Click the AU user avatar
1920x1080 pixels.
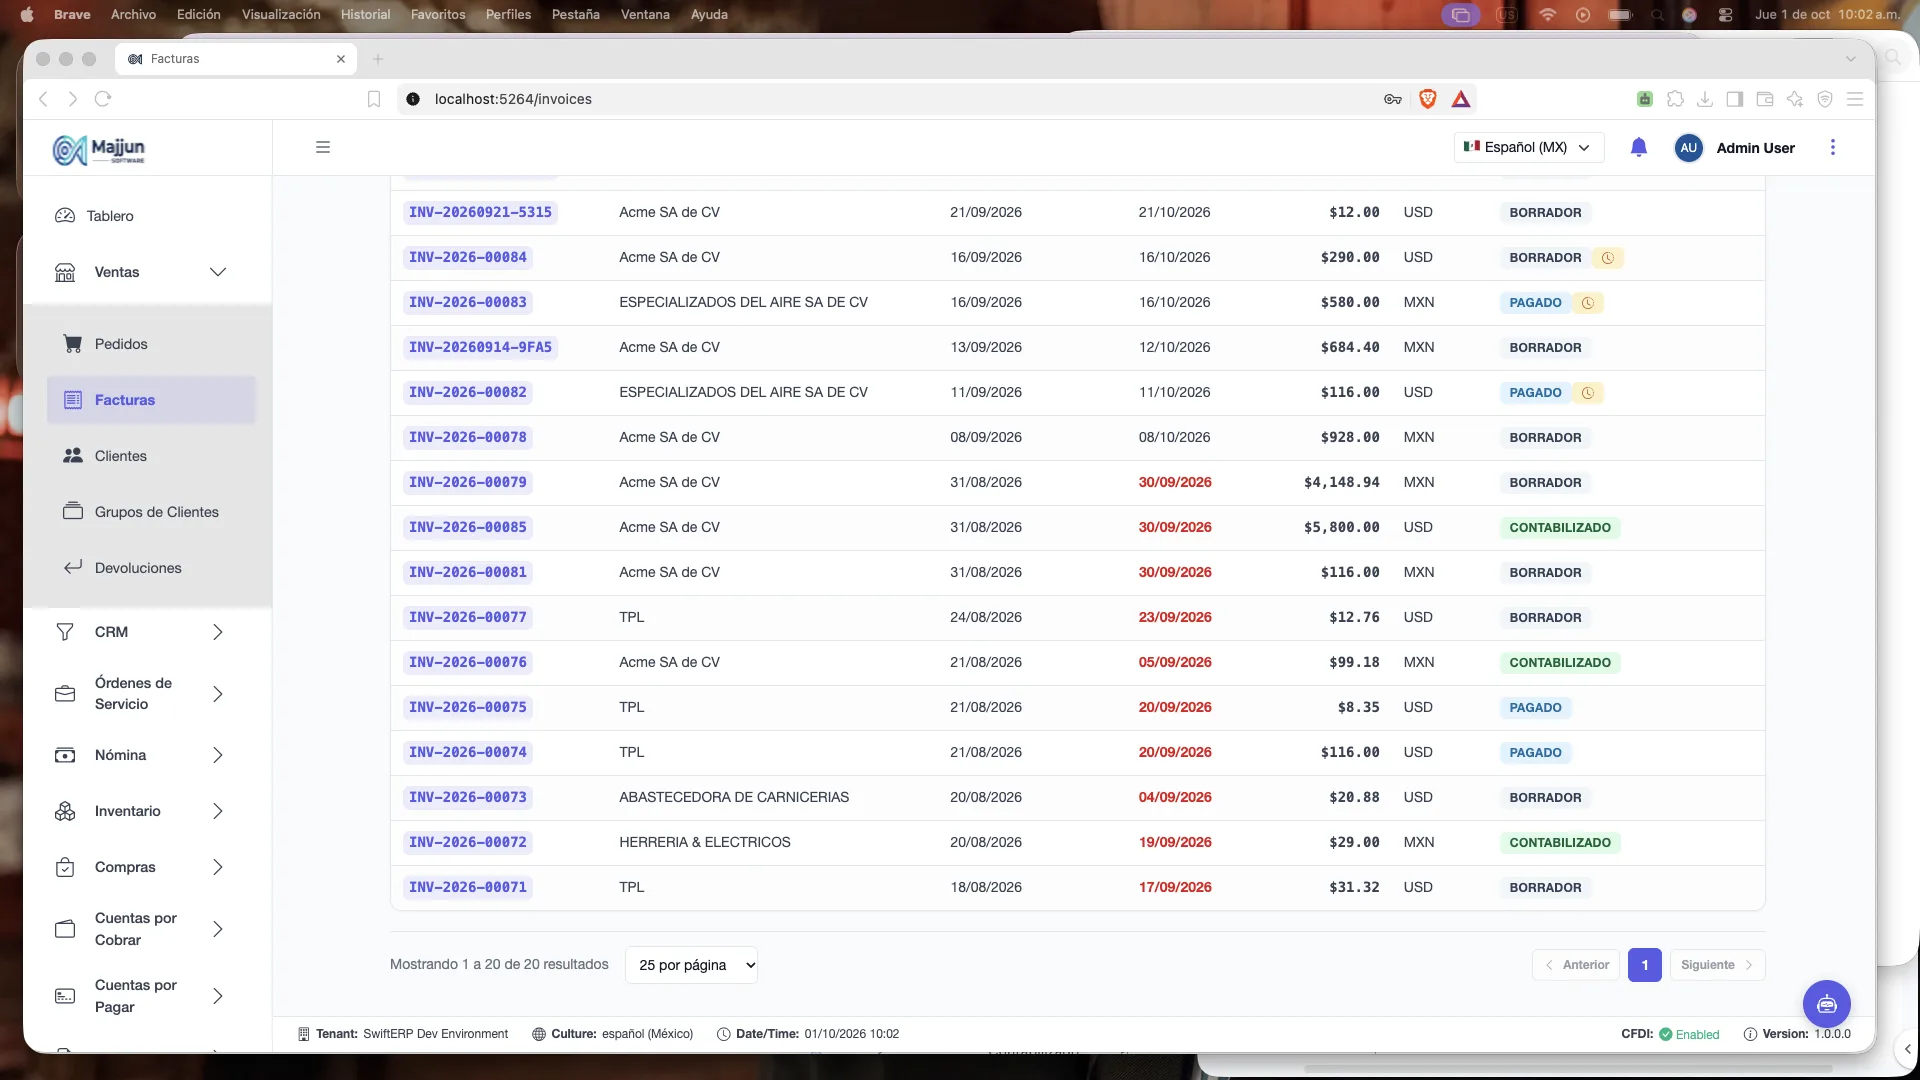[1689, 147]
